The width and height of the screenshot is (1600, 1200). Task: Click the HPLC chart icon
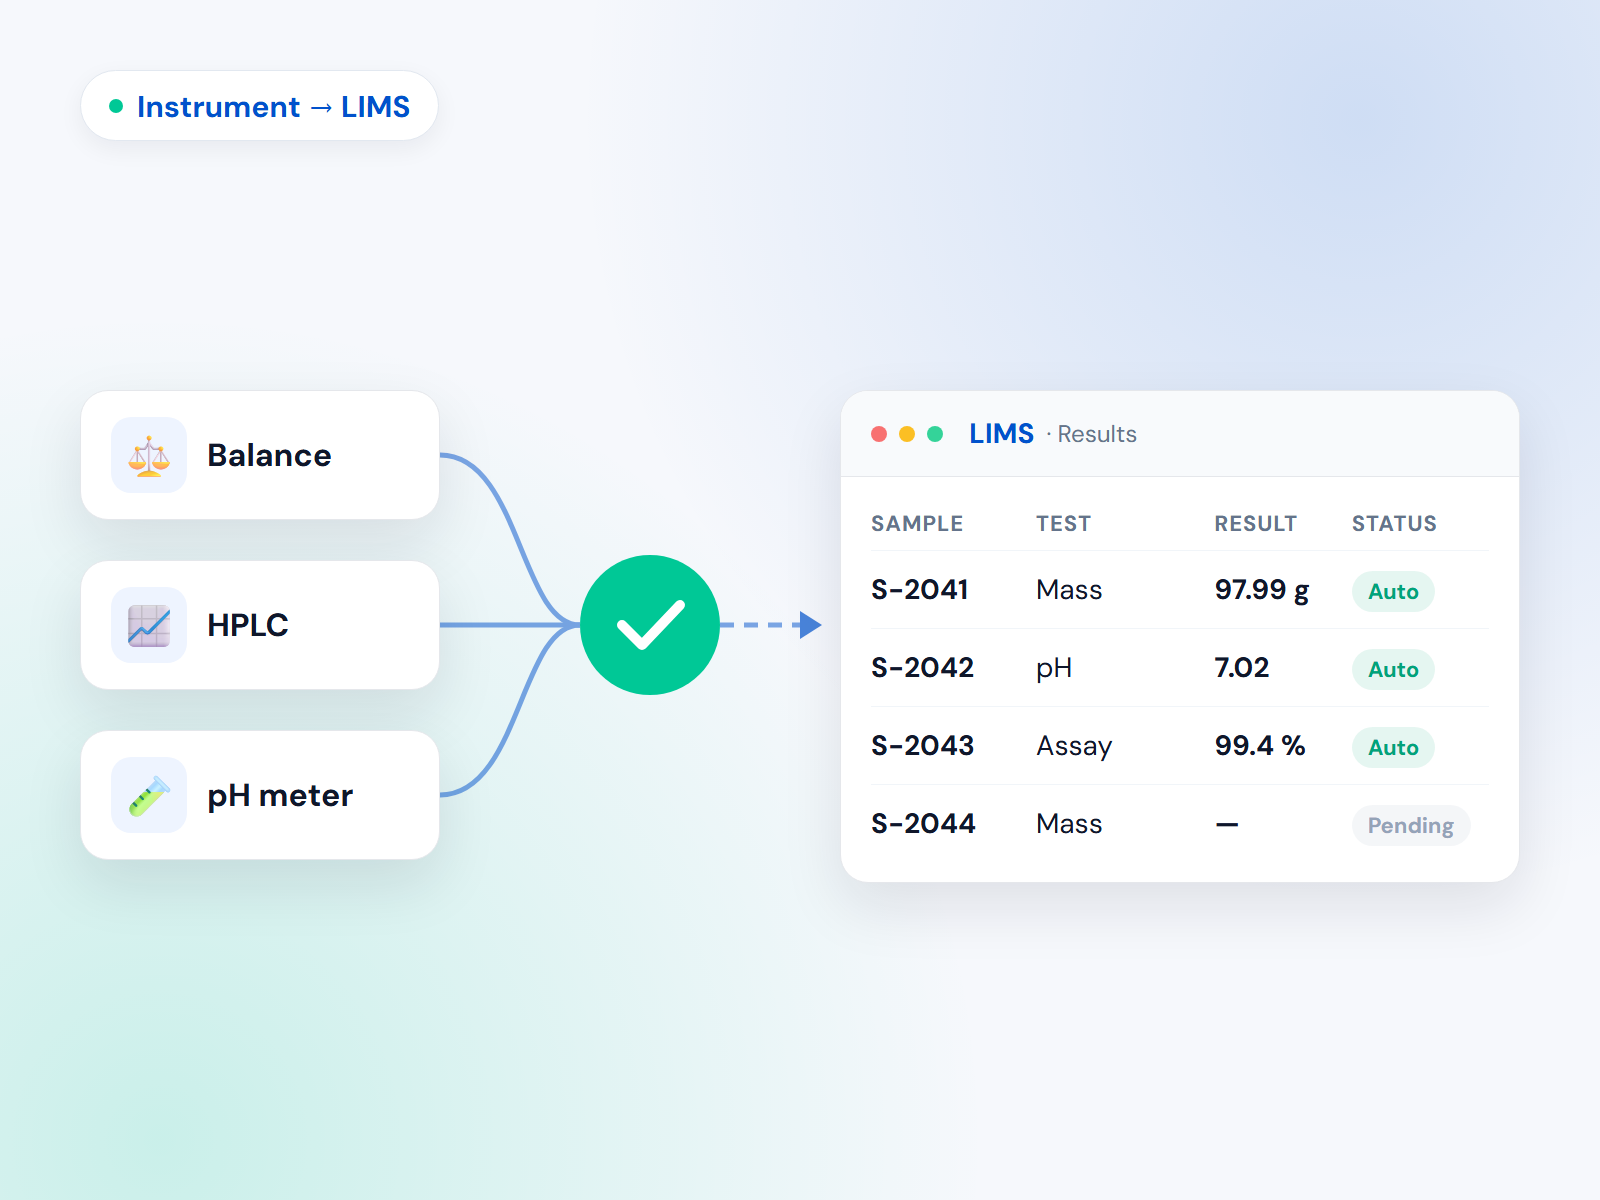[x=149, y=625]
